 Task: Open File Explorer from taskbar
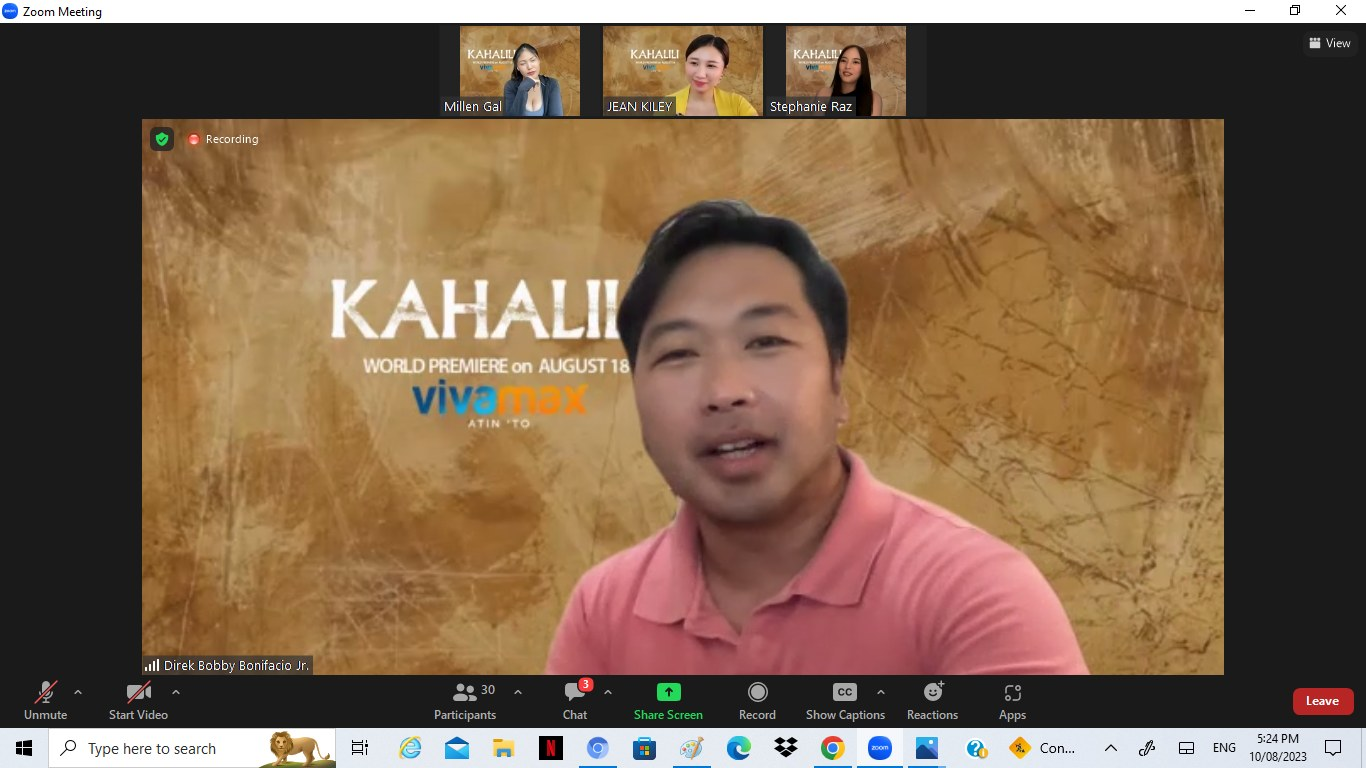[x=504, y=748]
